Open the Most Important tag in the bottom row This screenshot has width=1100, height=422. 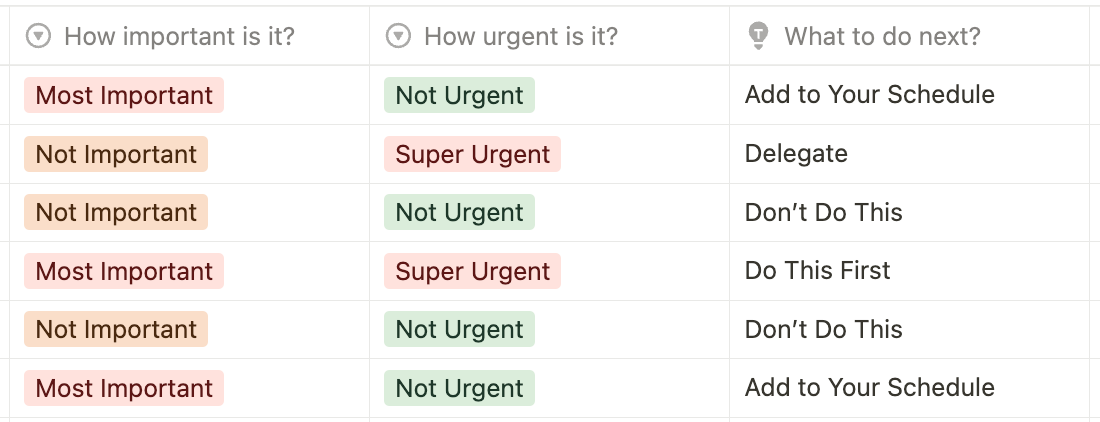pos(124,388)
